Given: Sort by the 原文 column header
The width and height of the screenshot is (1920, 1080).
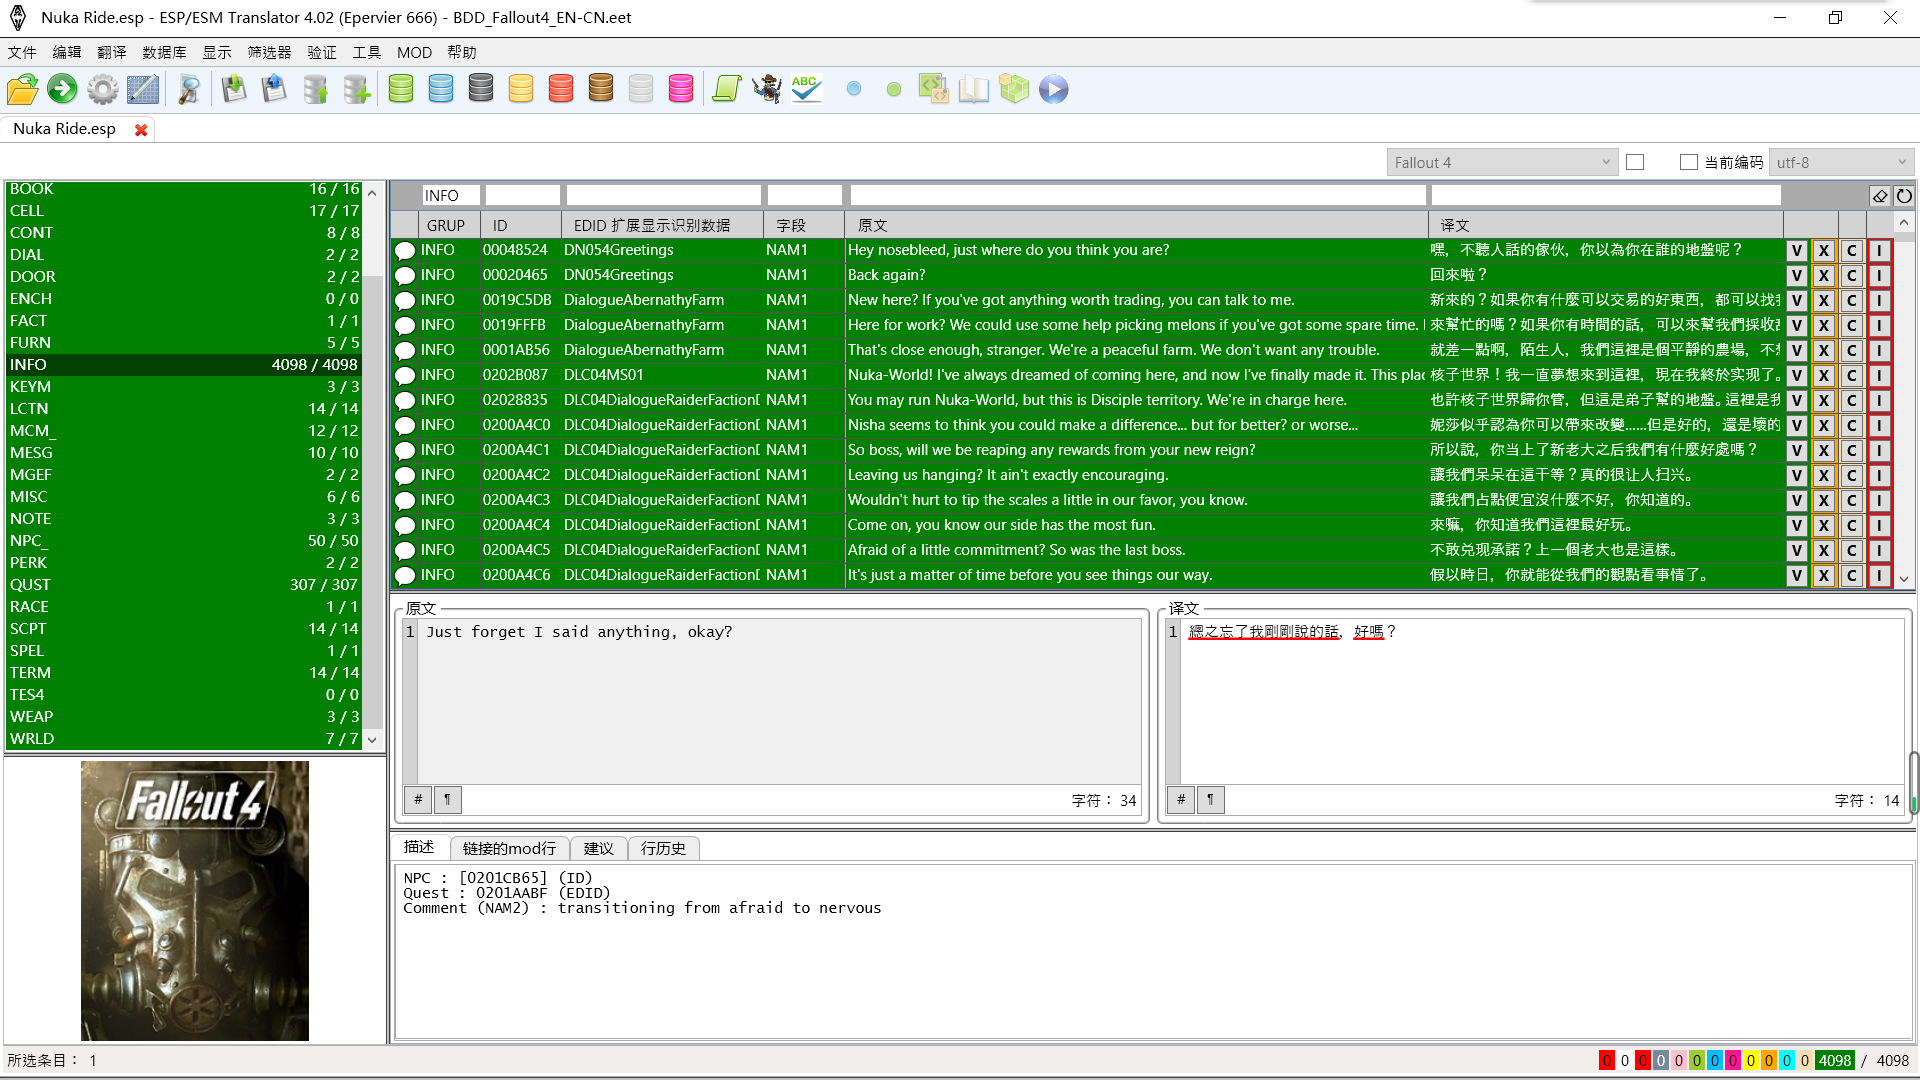Looking at the screenshot, I should [1135, 225].
